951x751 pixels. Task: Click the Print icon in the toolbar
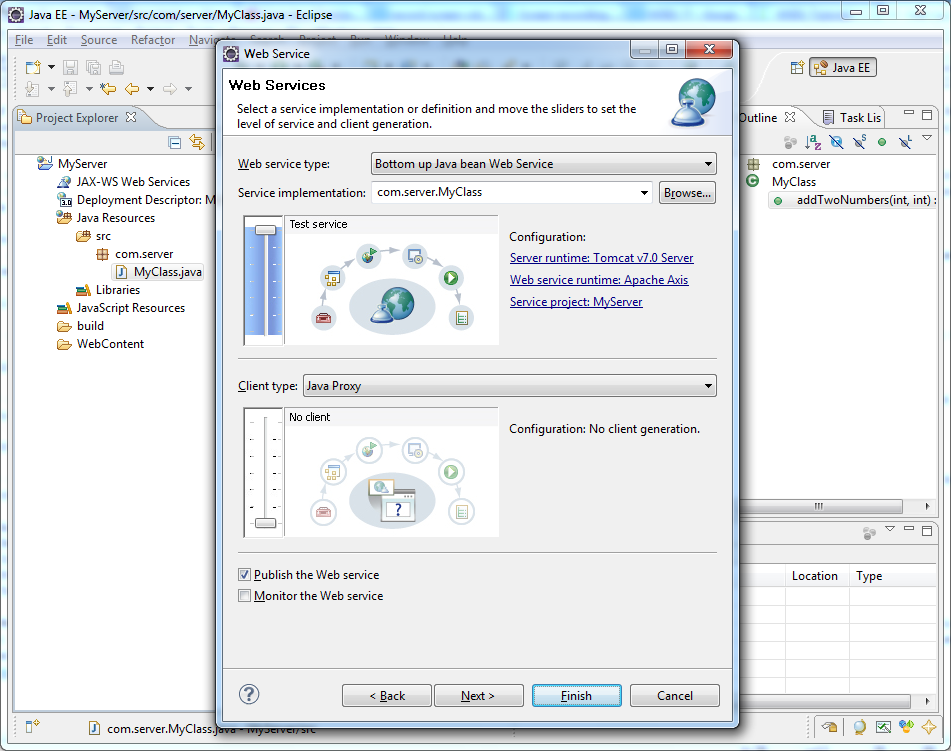point(115,67)
